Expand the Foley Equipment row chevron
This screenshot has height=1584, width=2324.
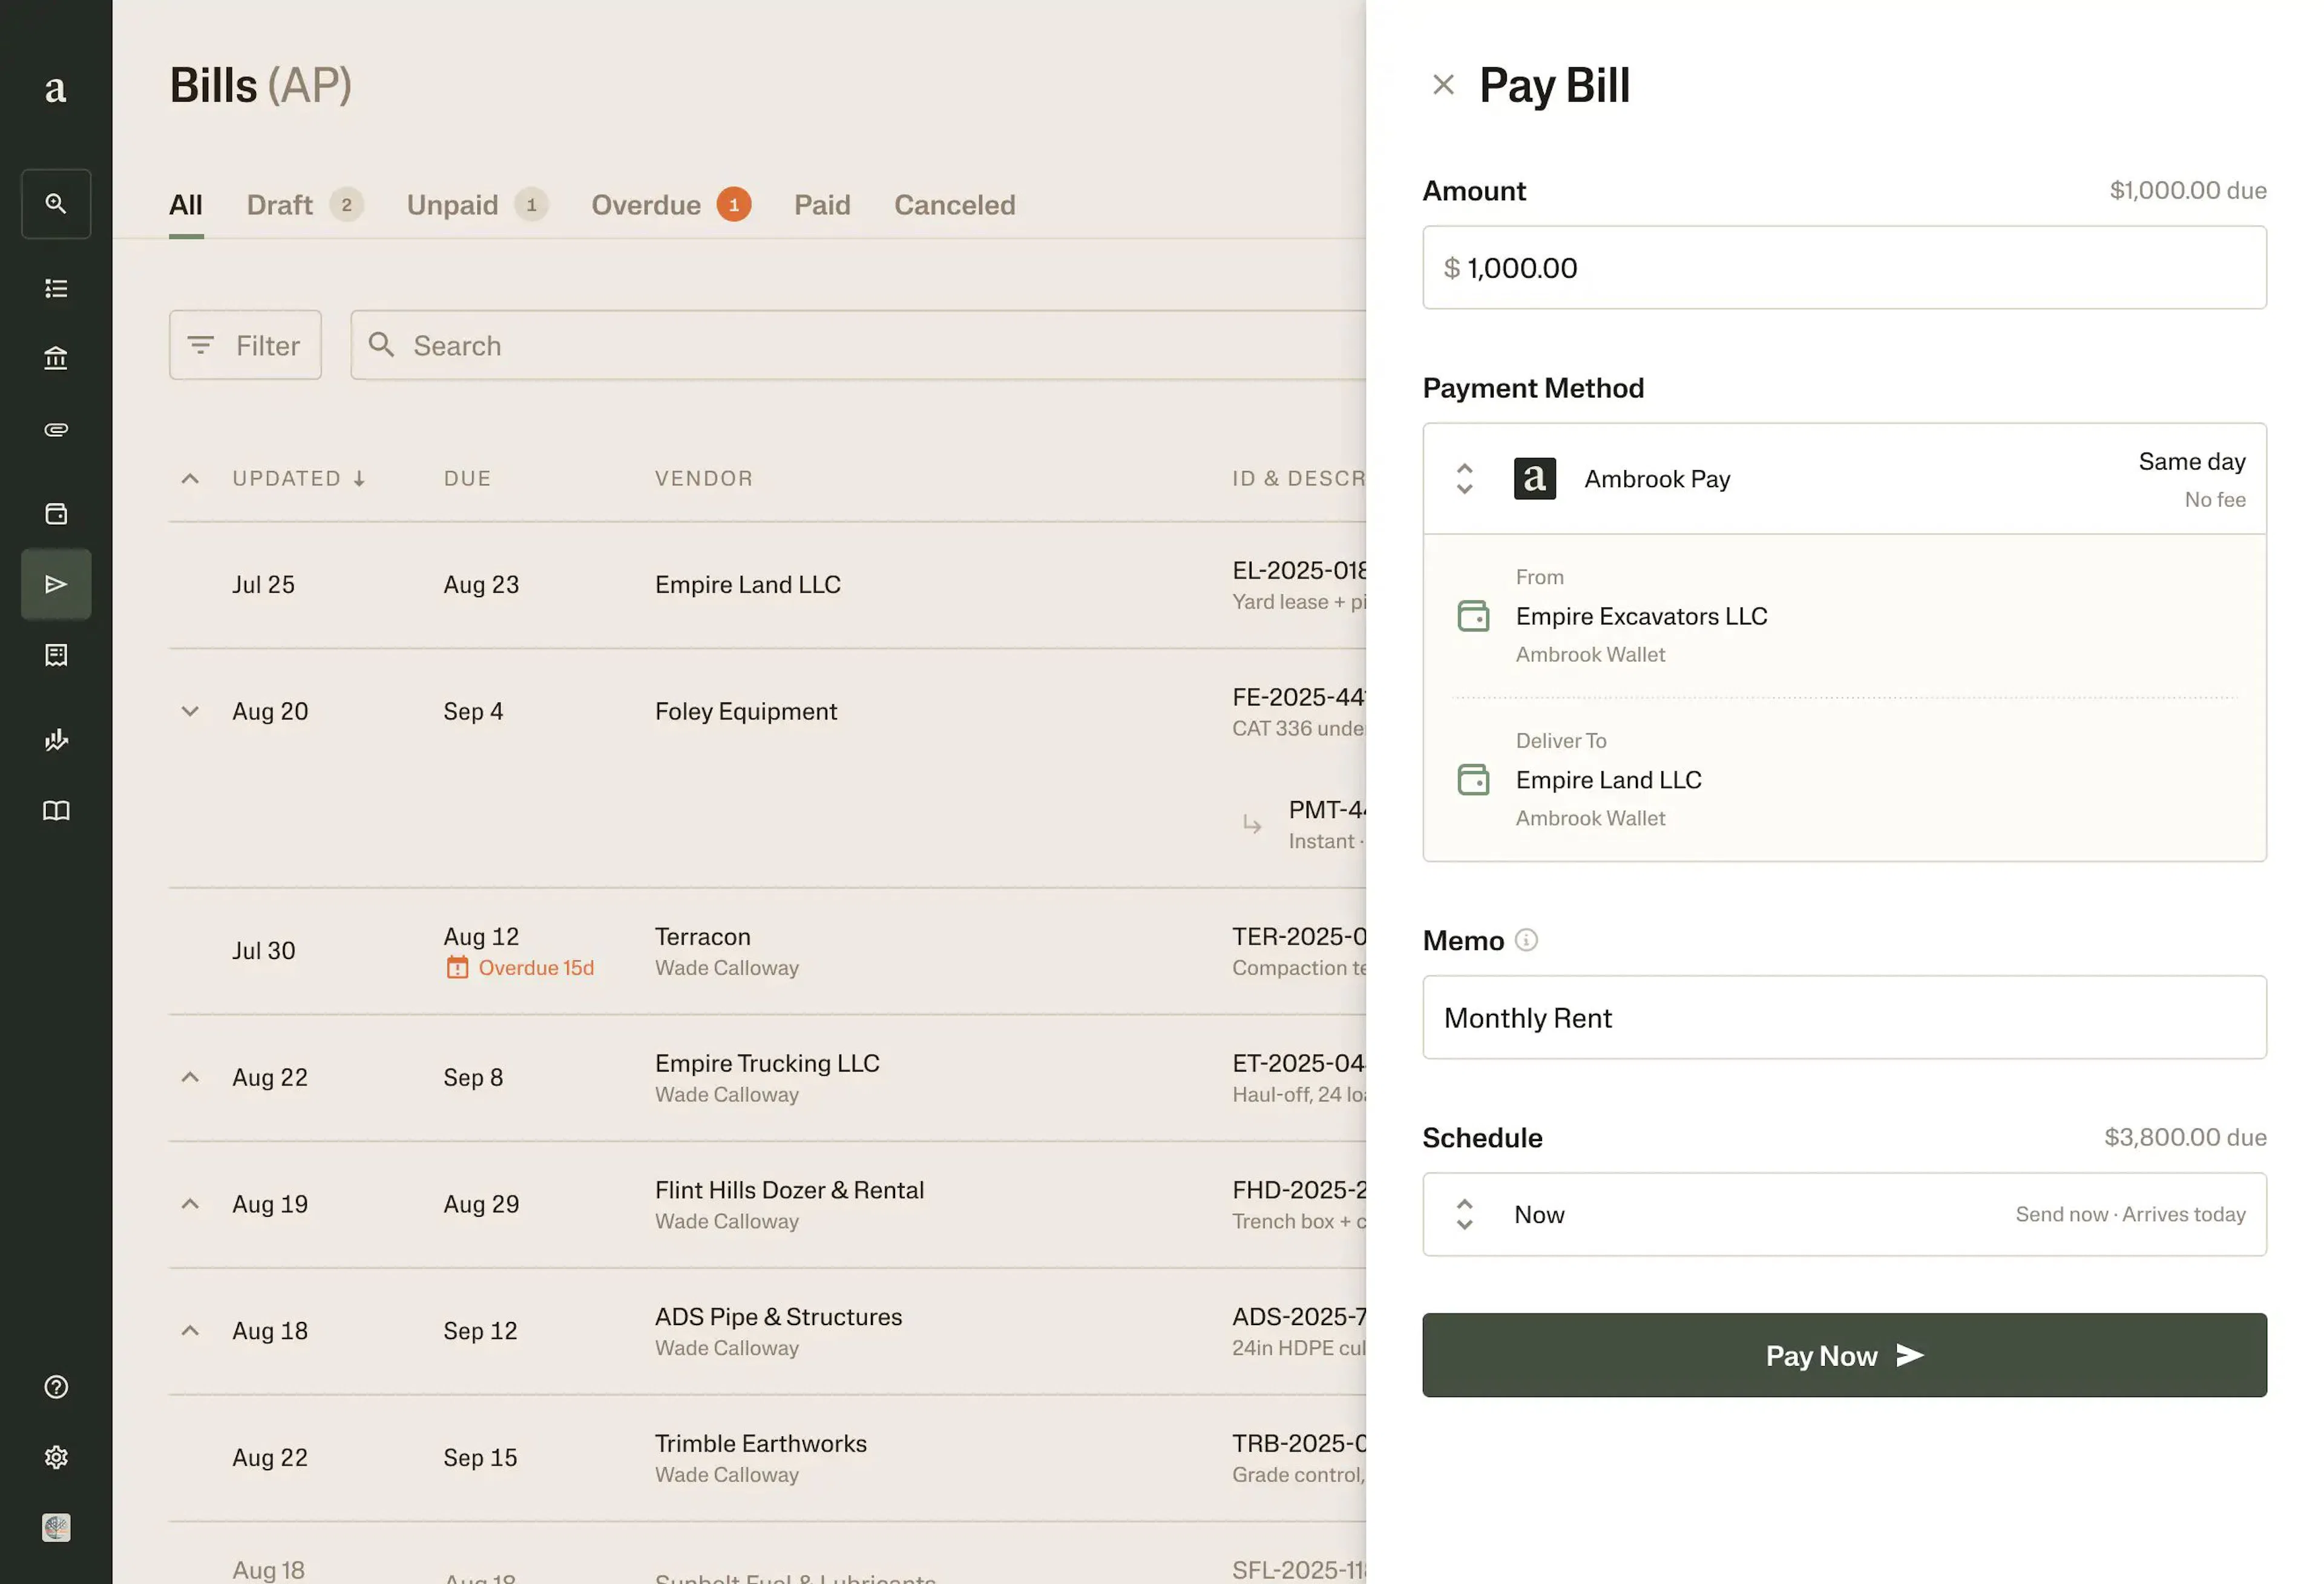click(x=190, y=711)
